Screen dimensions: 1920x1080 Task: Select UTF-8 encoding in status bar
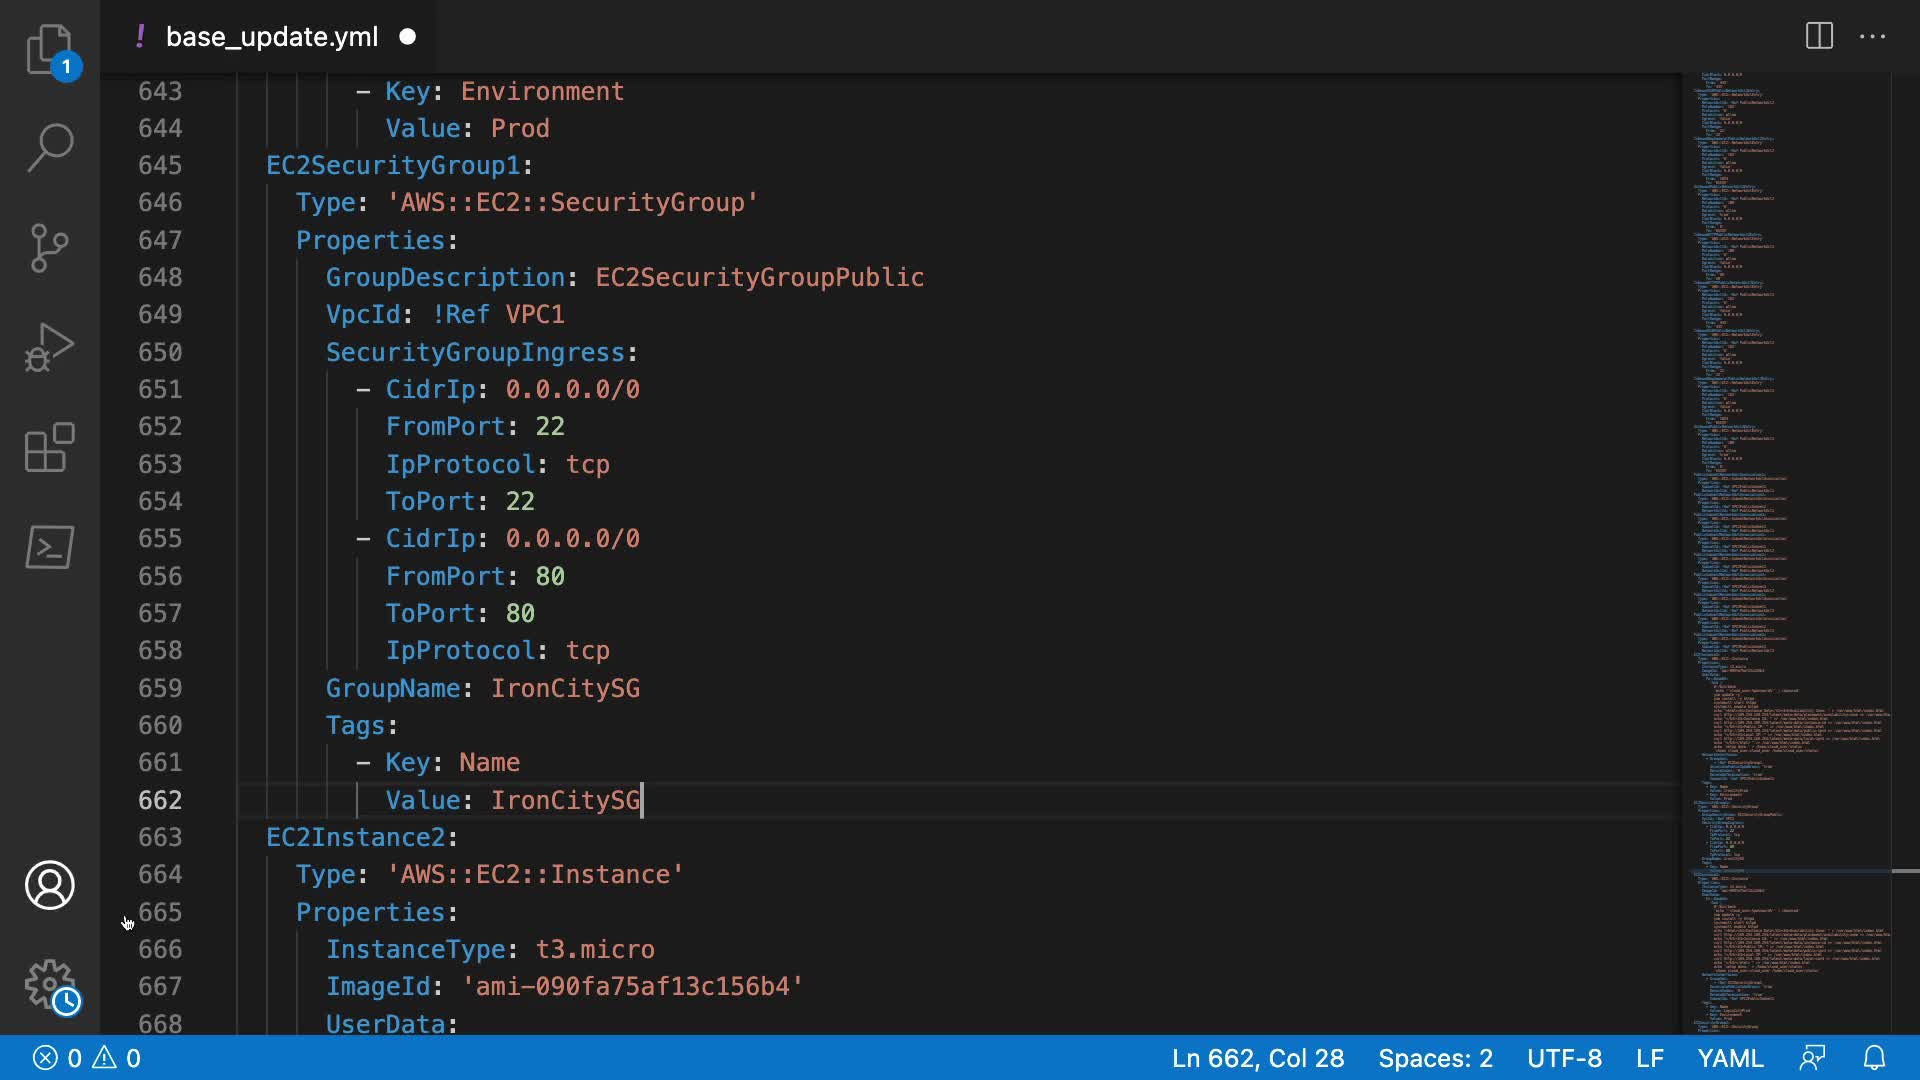pos(1564,1058)
